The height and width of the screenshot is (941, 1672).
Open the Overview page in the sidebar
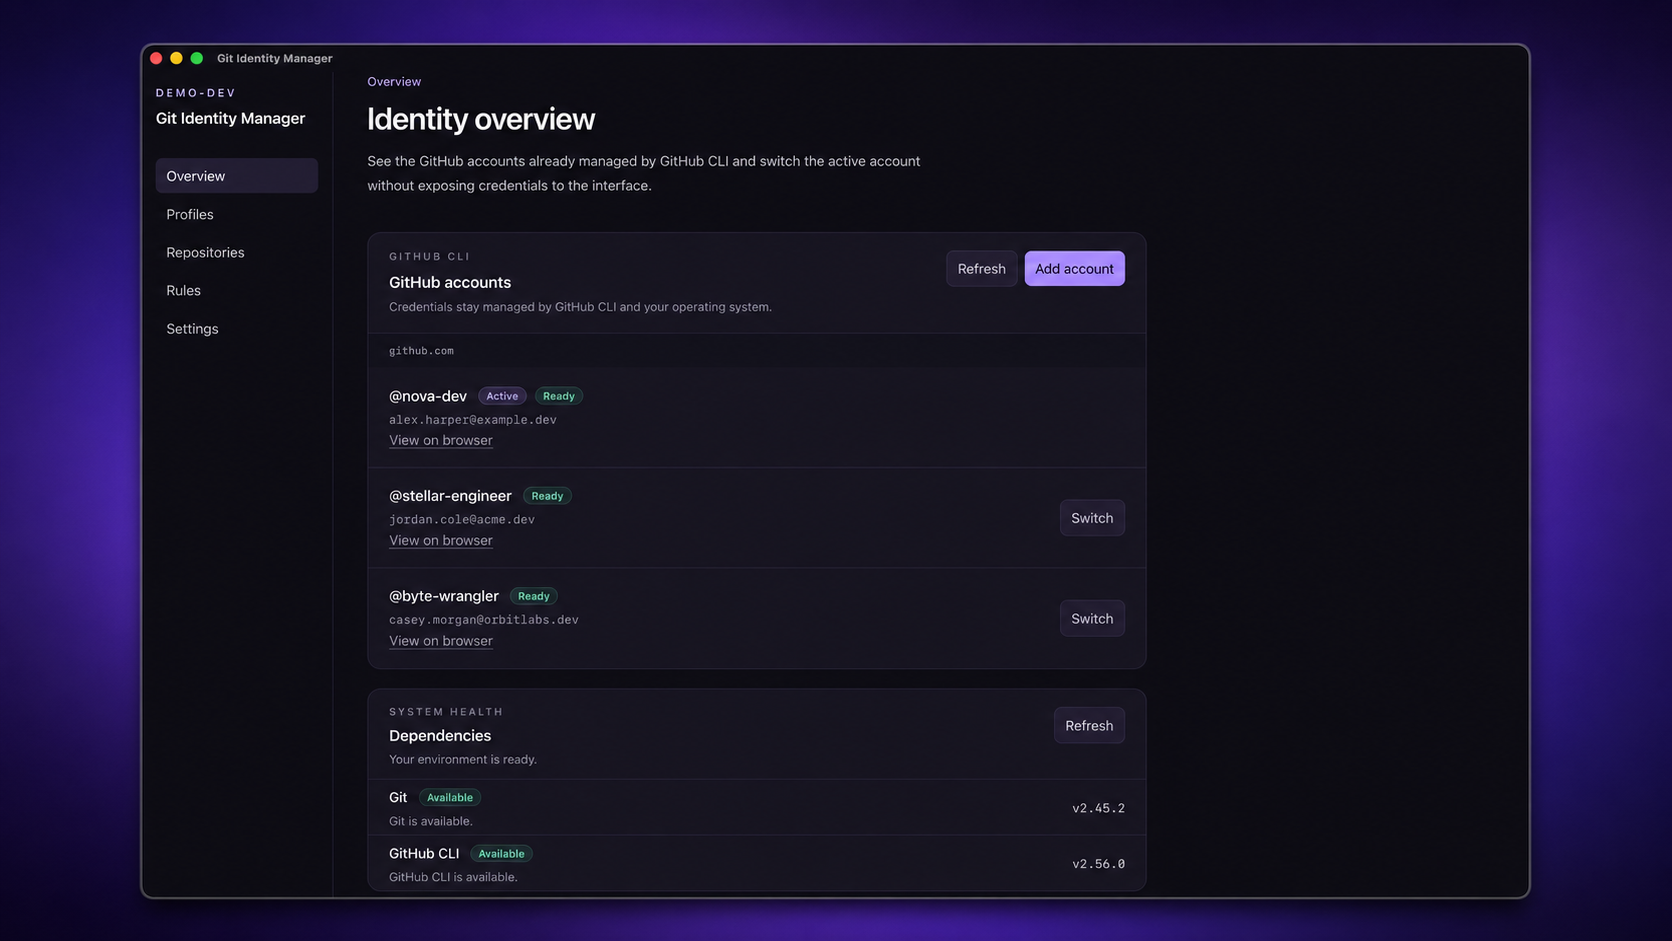click(x=236, y=176)
